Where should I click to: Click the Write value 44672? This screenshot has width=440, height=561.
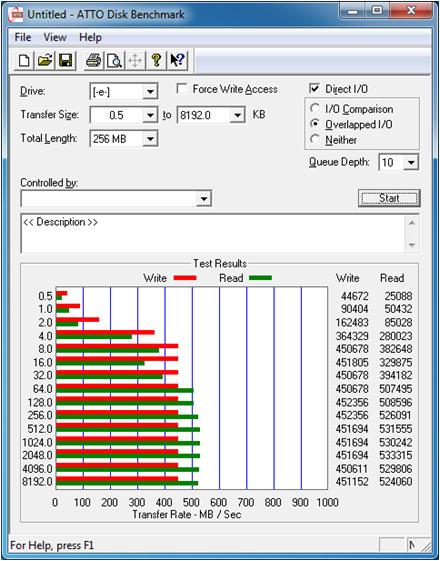355,296
